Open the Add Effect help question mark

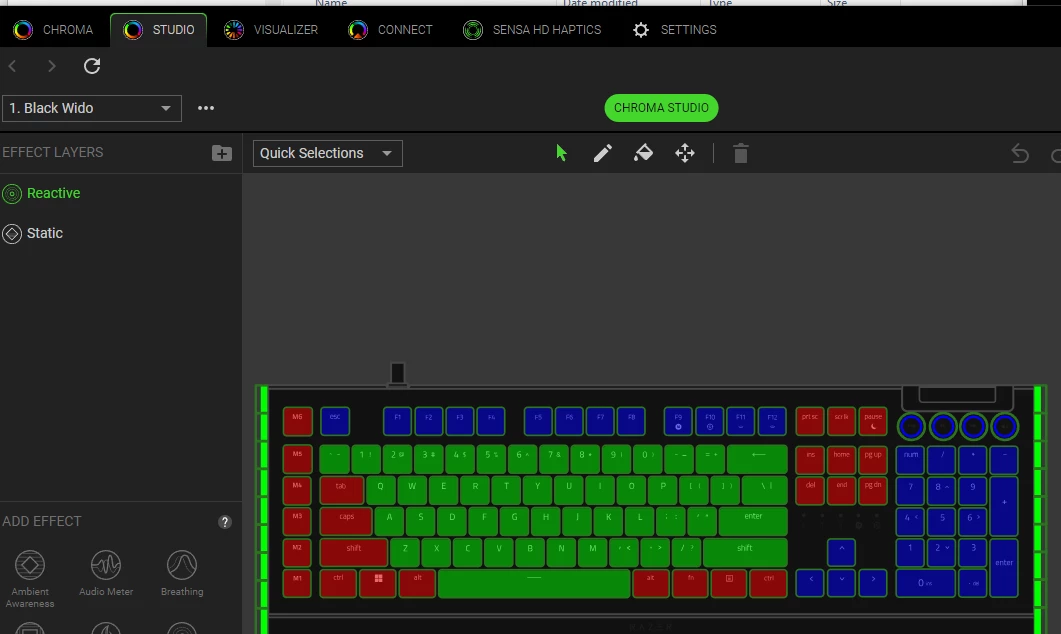(225, 522)
